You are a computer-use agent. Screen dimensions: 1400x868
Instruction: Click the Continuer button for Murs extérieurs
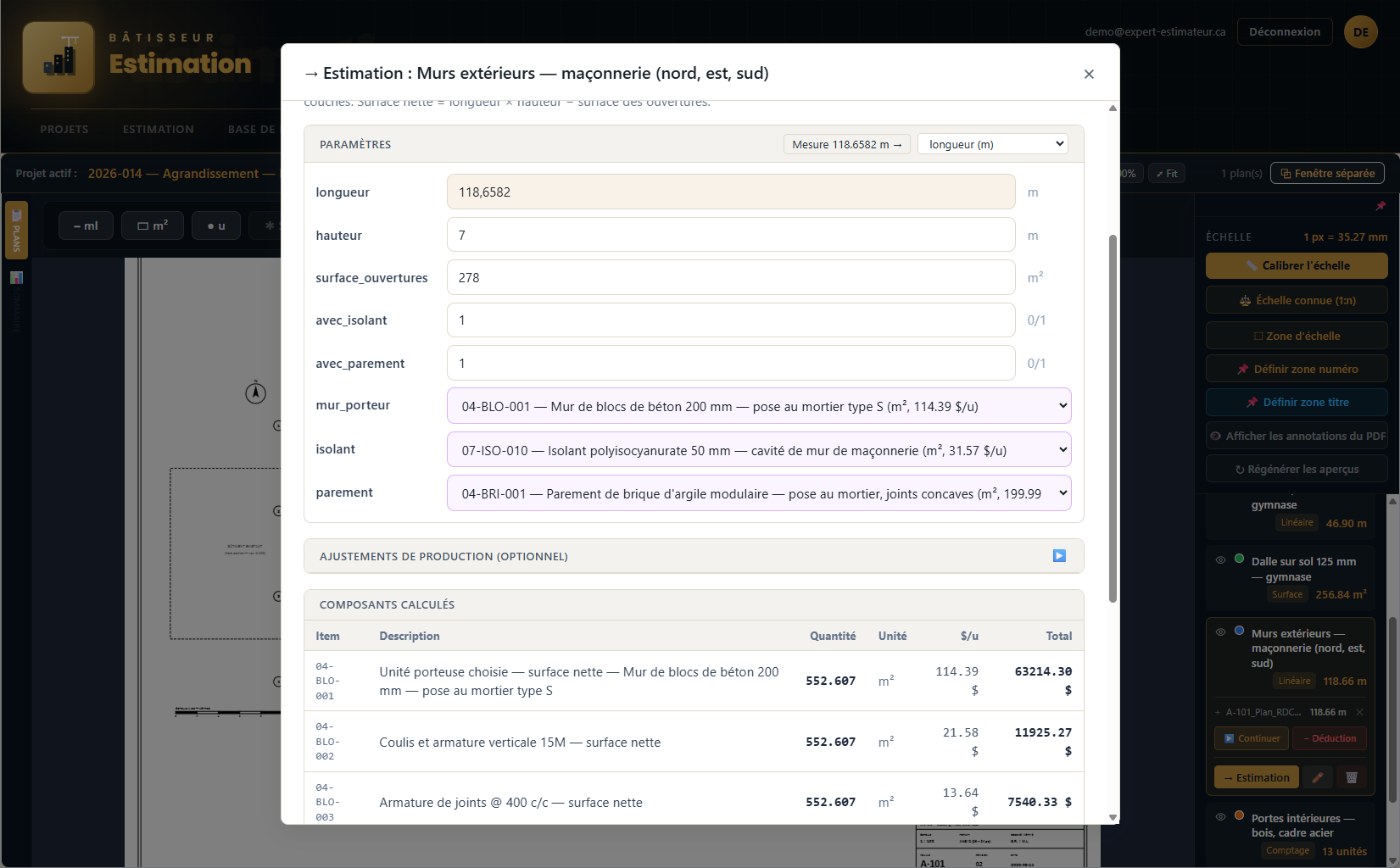1251,738
